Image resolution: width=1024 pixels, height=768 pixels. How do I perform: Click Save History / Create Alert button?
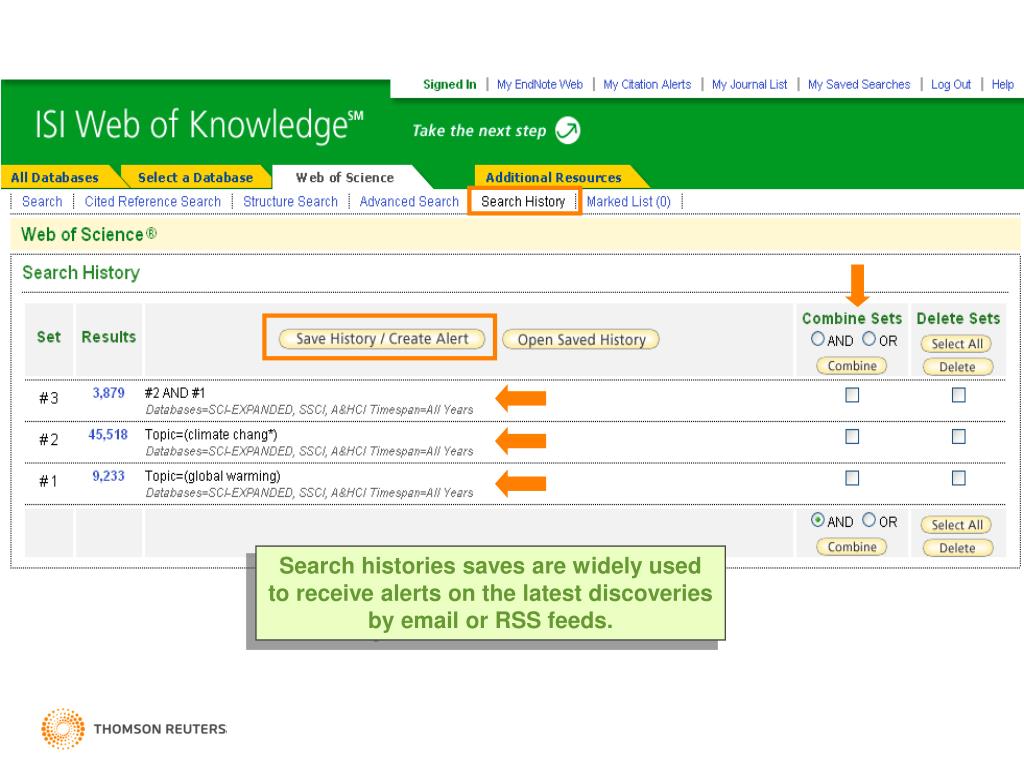pyautogui.click(x=382, y=339)
